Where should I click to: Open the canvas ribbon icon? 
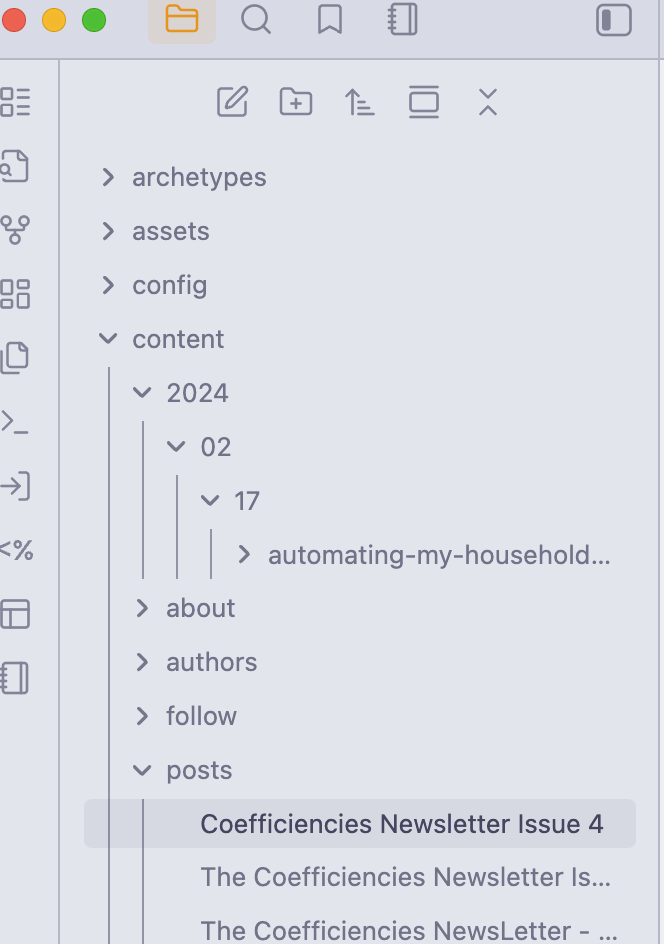(14, 294)
